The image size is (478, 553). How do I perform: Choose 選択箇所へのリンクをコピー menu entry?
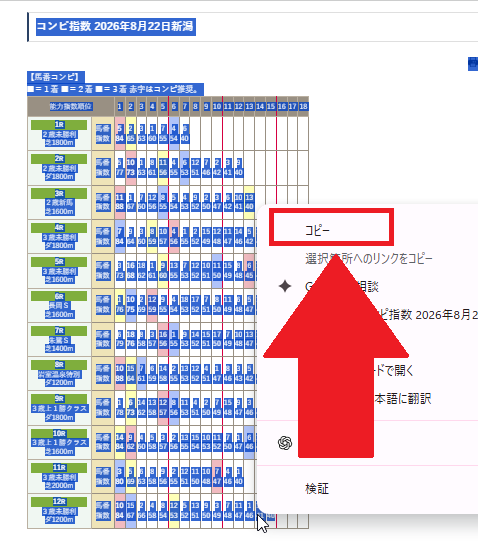coord(369,259)
